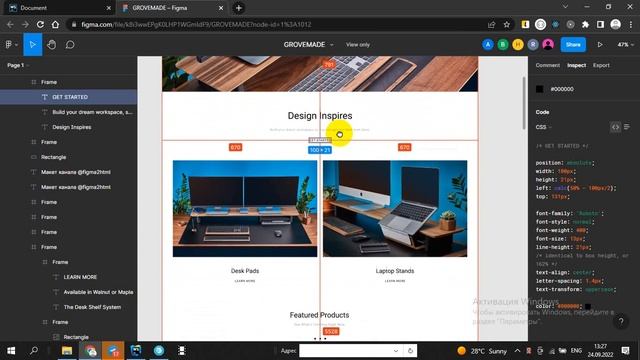Select the LEARN MORE layer
640x360 pixels.
click(x=69, y=277)
